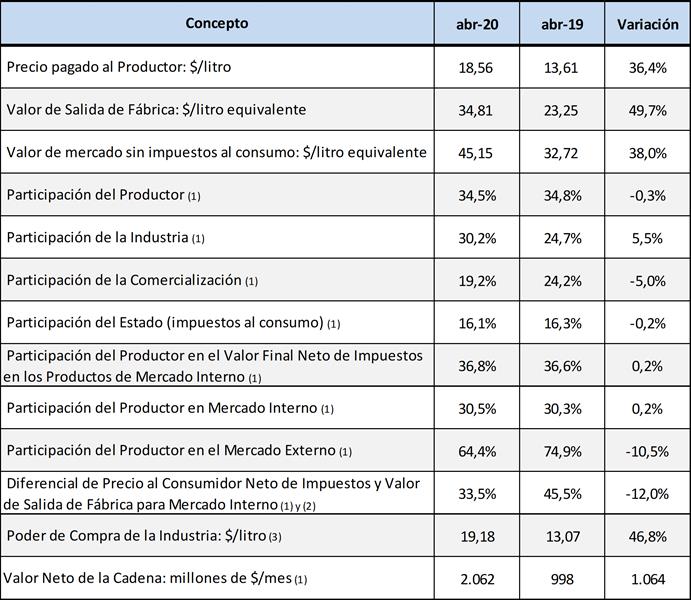Click the 1.064 variation cell
Viewport: 691px width, 600px height.
pos(647,578)
